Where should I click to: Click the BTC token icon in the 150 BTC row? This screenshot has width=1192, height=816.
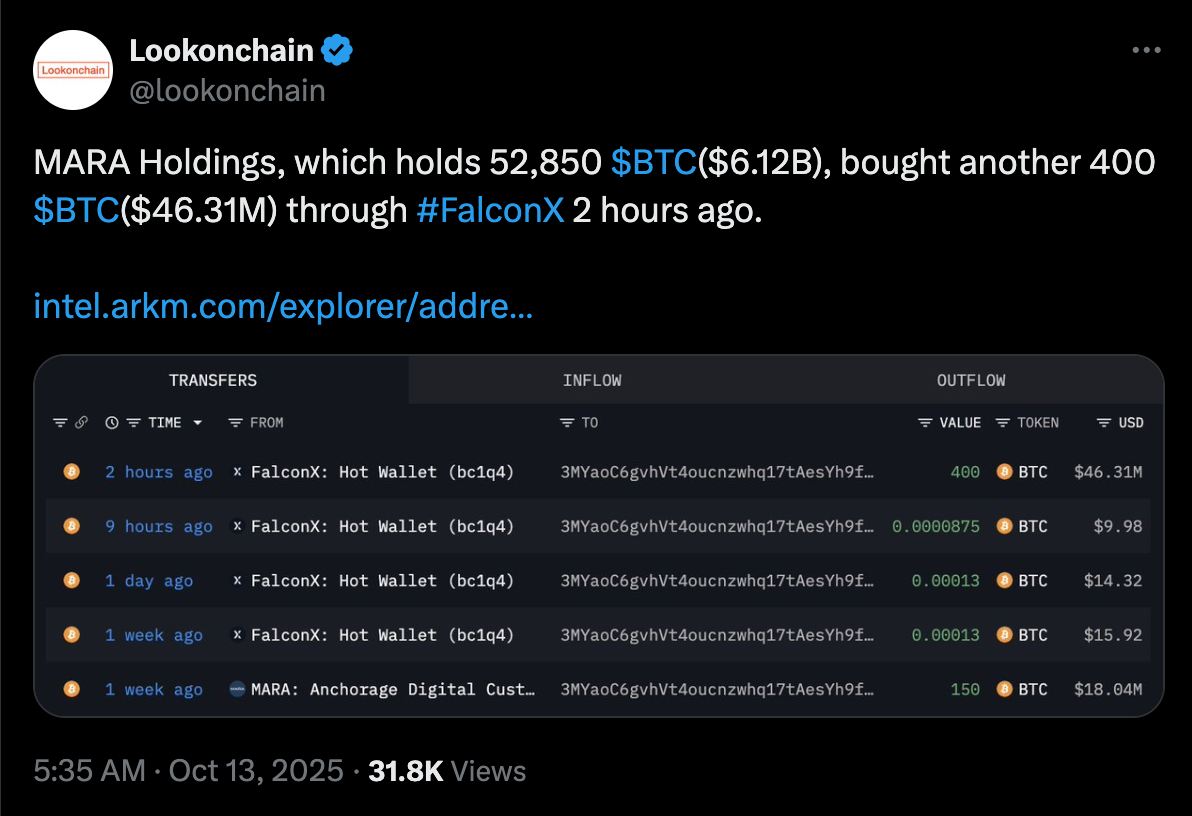click(1005, 689)
